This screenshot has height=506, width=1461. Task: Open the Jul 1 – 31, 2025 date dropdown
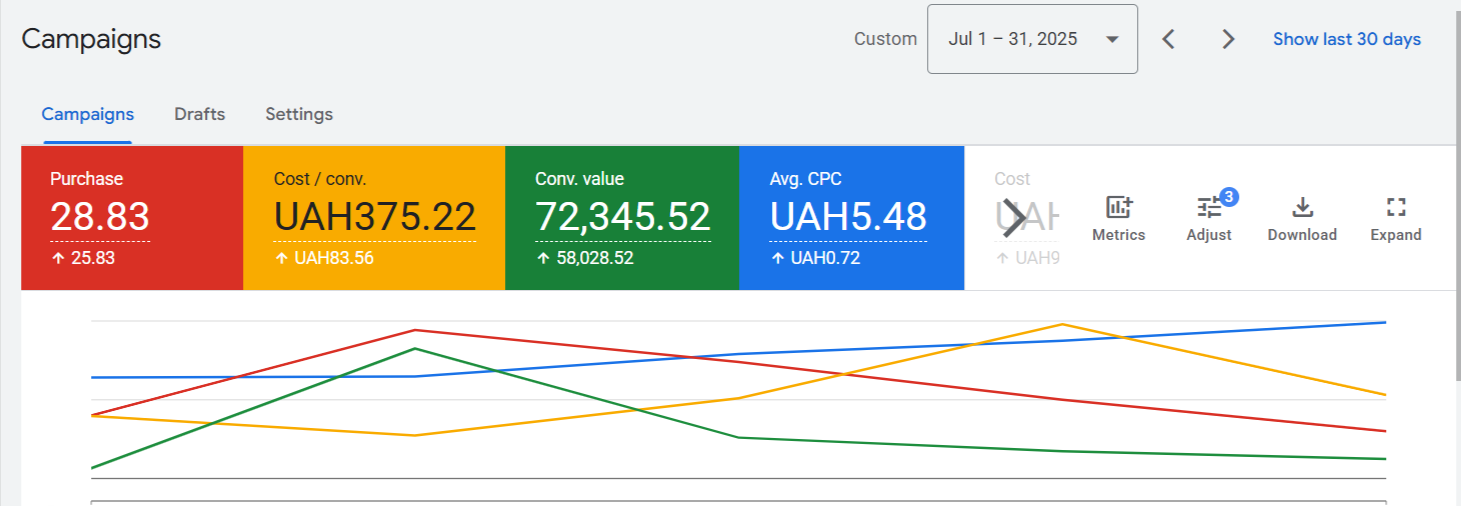click(1032, 39)
